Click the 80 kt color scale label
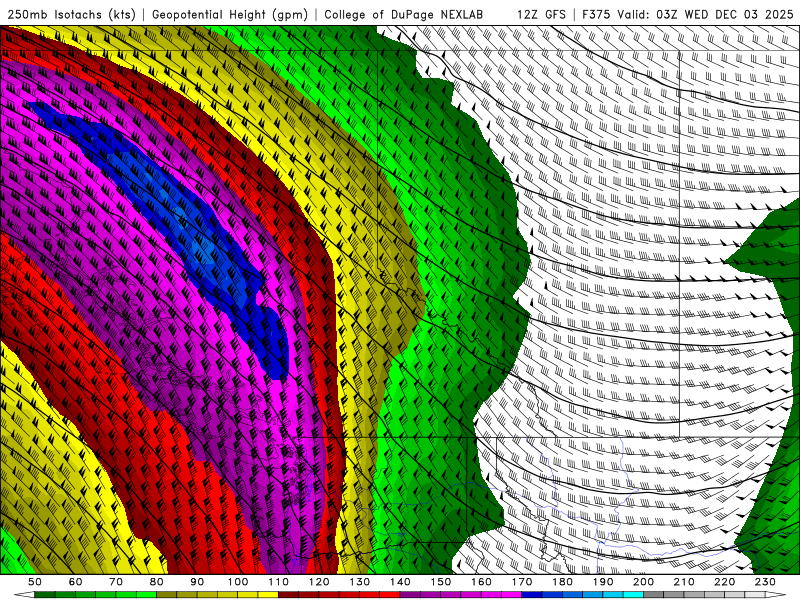The width and height of the screenshot is (800, 600). point(157,582)
